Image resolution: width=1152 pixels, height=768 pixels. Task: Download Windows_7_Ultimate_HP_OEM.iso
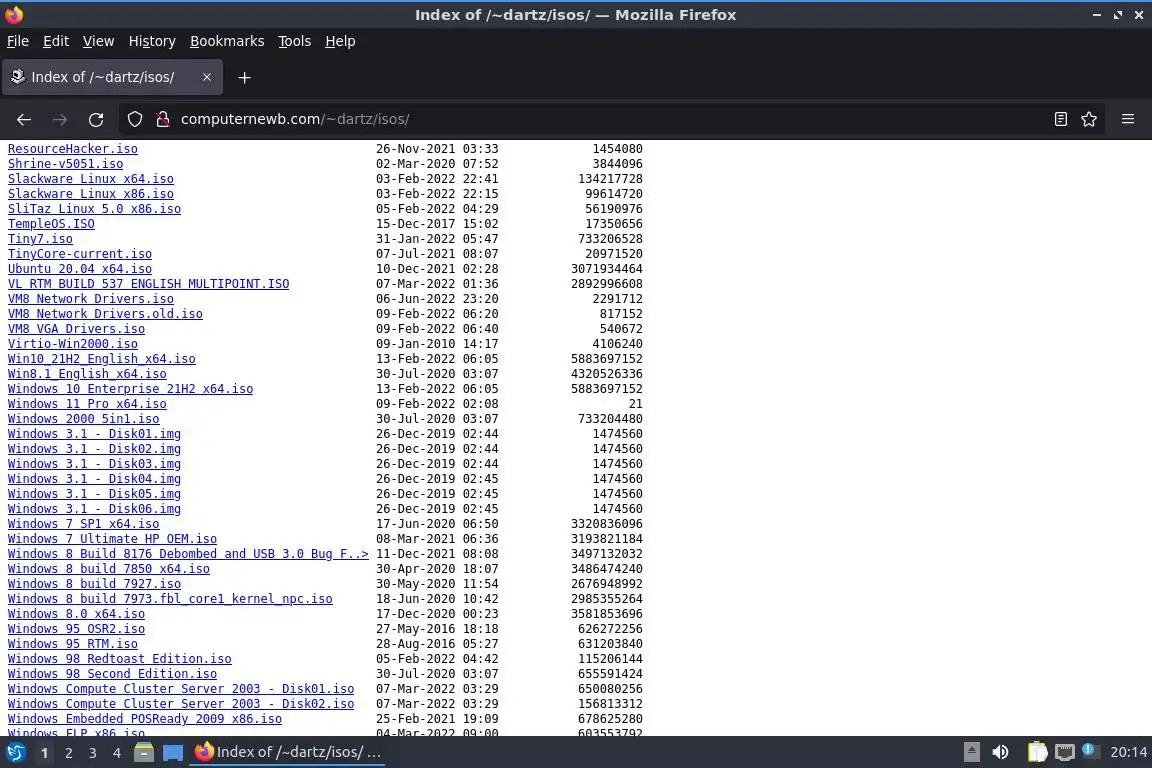112,539
